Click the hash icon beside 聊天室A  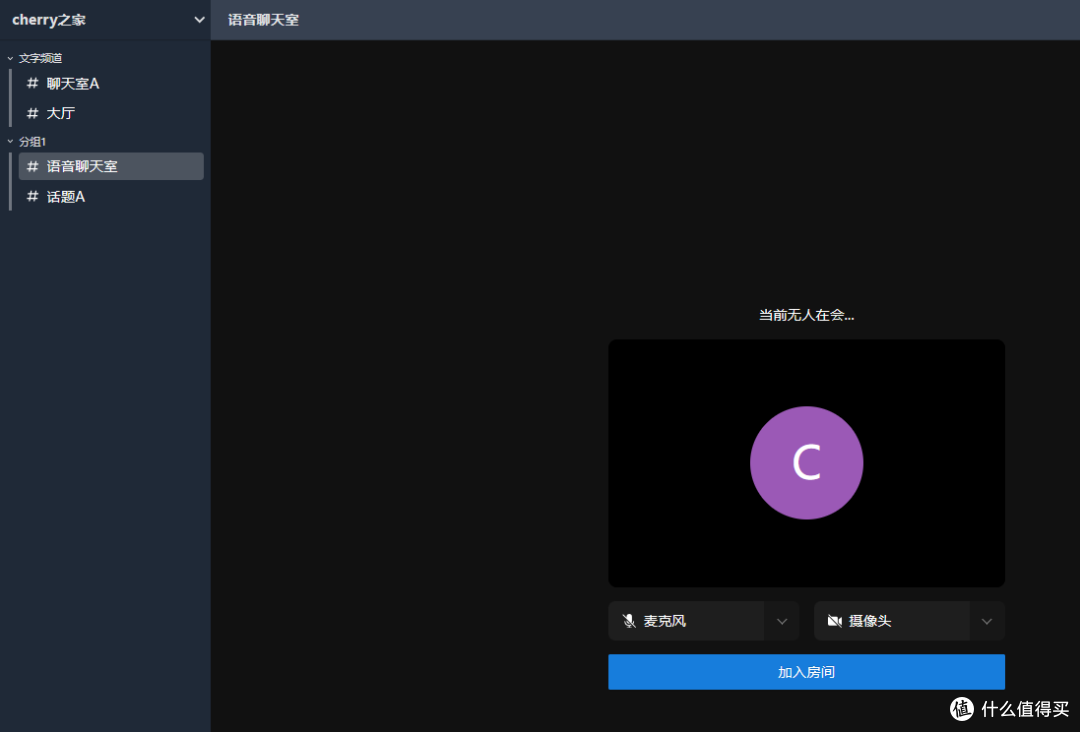click(31, 83)
